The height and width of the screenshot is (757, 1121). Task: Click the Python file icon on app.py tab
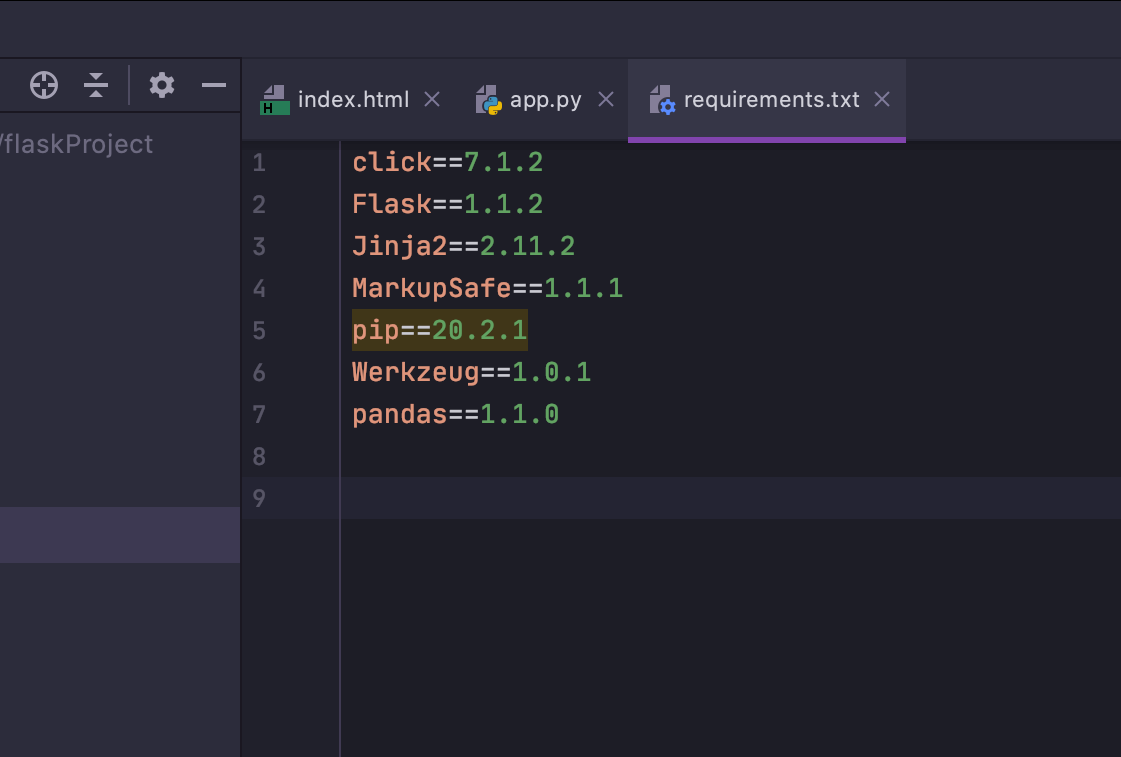pos(488,100)
